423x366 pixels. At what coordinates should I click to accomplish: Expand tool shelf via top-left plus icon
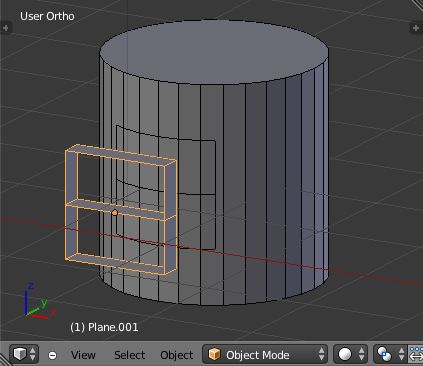pos(6,28)
